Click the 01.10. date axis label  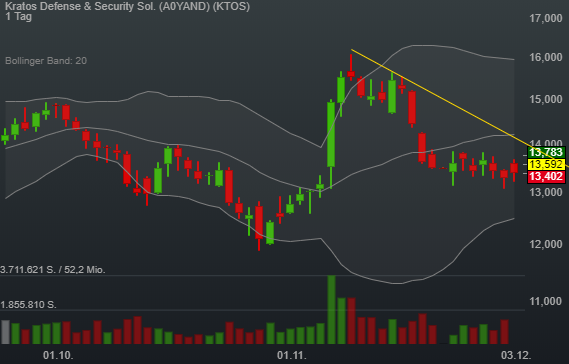click(x=58, y=355)
